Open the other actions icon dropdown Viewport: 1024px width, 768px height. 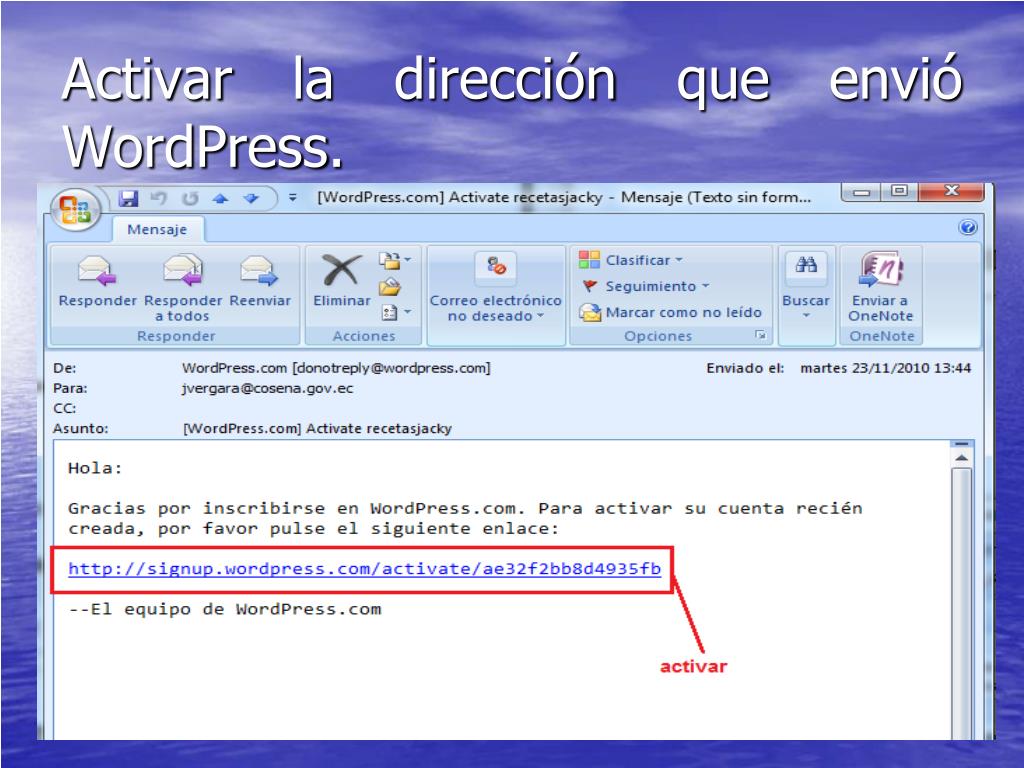395,313
